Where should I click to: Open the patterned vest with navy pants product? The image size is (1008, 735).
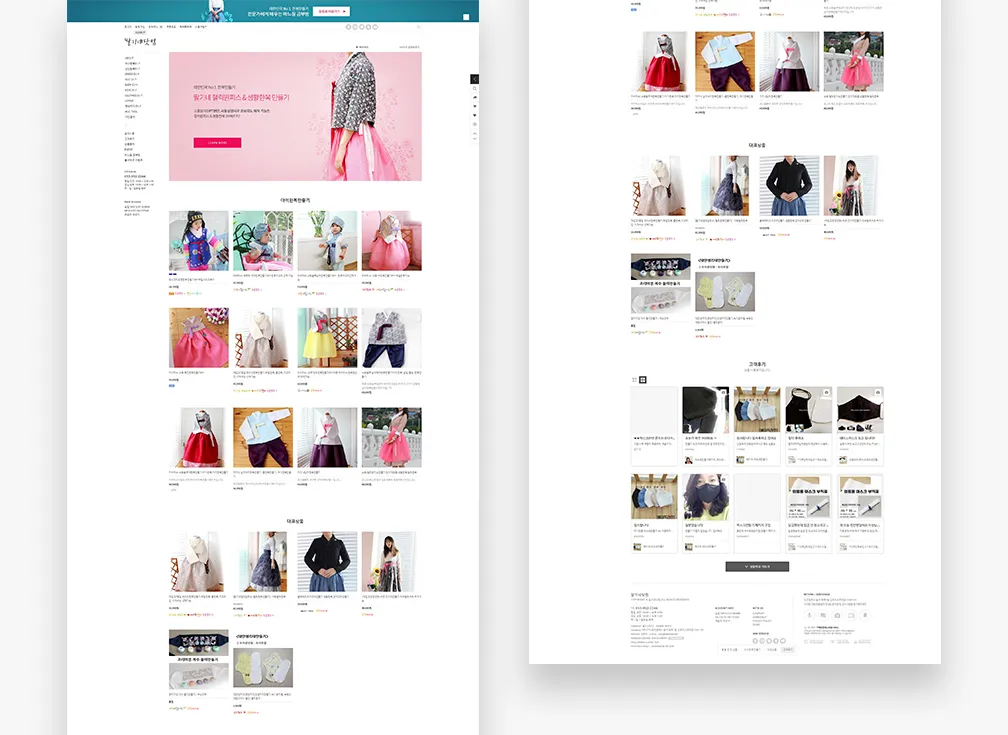click(x=392, y=338)
